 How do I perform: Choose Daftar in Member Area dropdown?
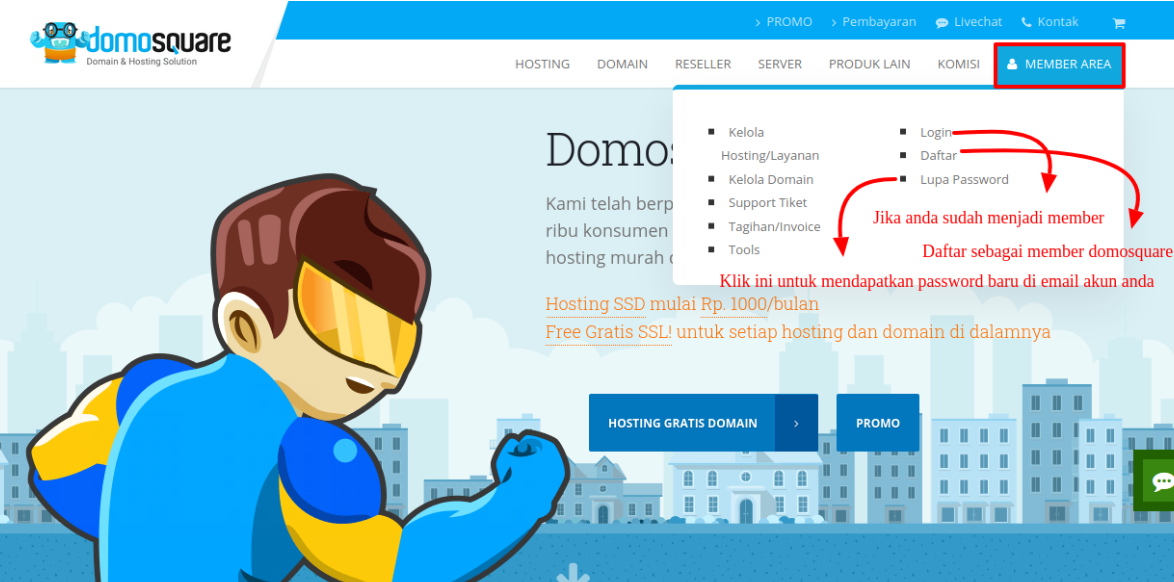(938, 156)
